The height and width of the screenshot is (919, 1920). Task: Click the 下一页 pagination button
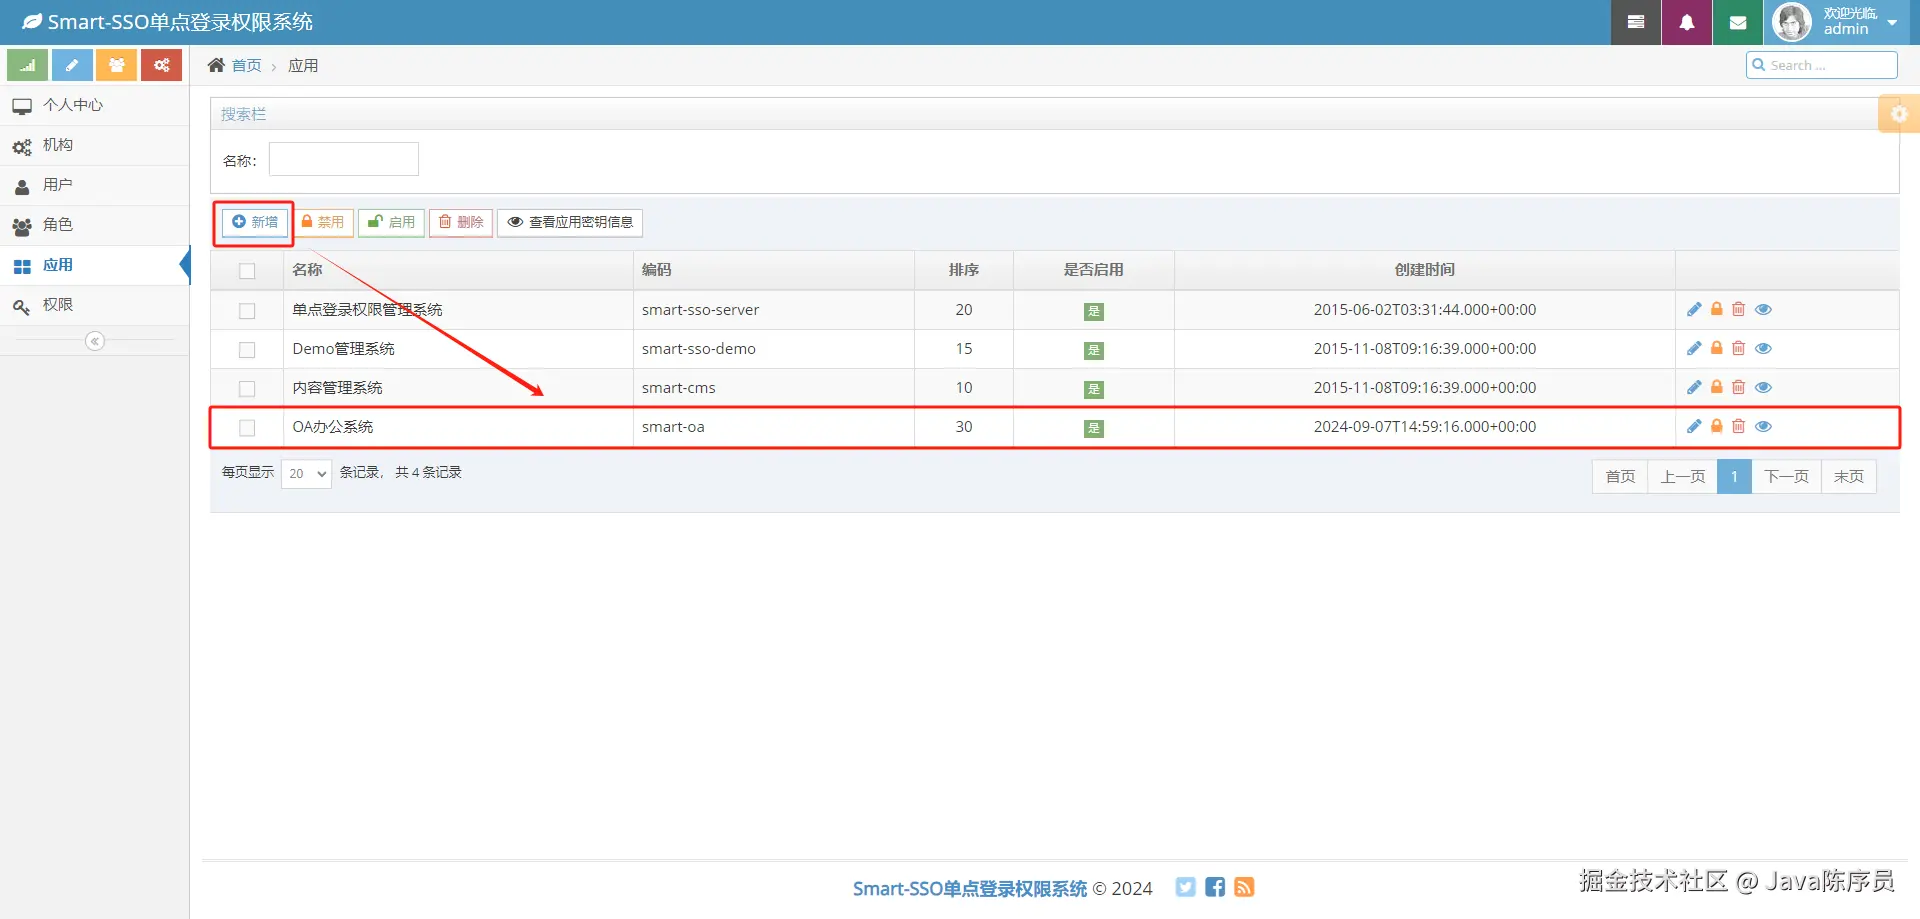[x=1786, y=476]
